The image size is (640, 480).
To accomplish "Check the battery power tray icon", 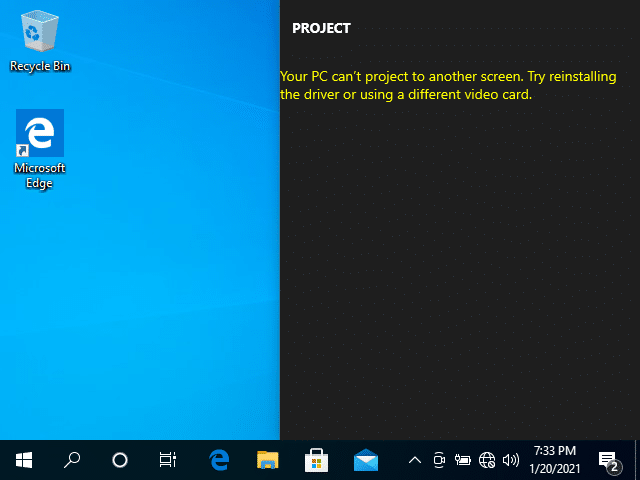I will [x=462, y=460].
